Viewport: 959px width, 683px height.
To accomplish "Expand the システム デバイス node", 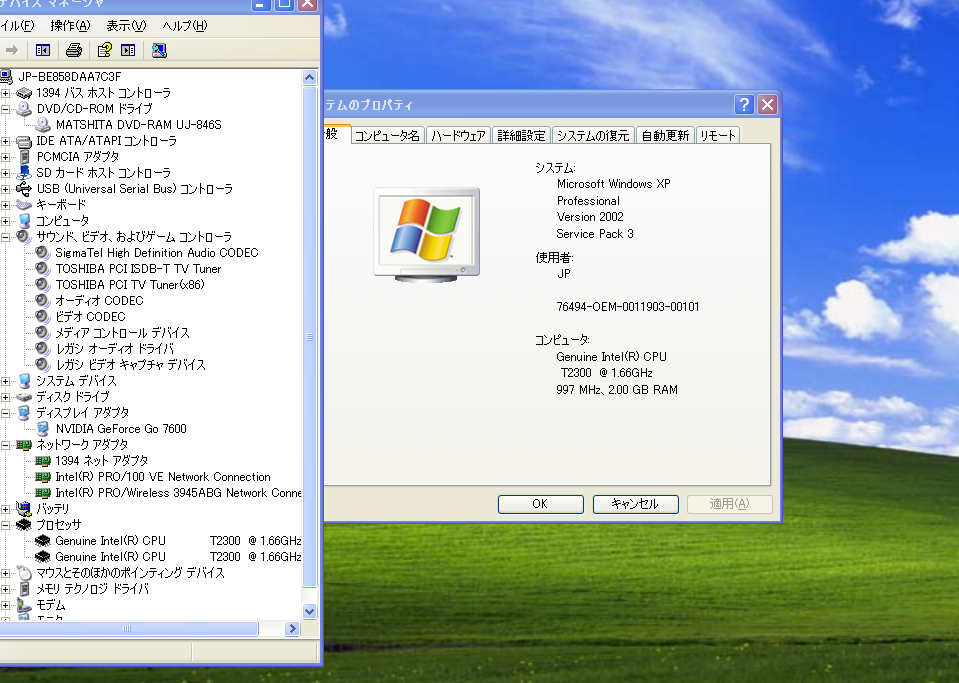I will pyautogui.click(x=6, y=381).
